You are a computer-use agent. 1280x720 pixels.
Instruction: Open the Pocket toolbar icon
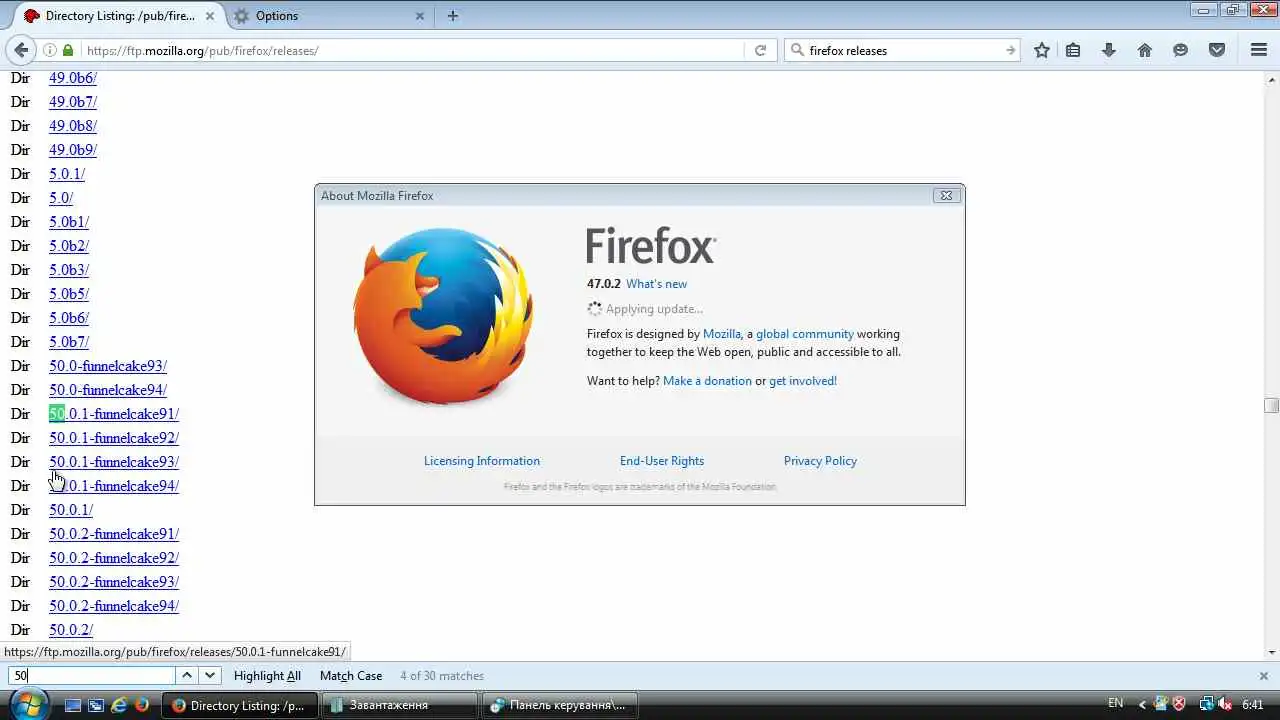[x=1217, y=50]
